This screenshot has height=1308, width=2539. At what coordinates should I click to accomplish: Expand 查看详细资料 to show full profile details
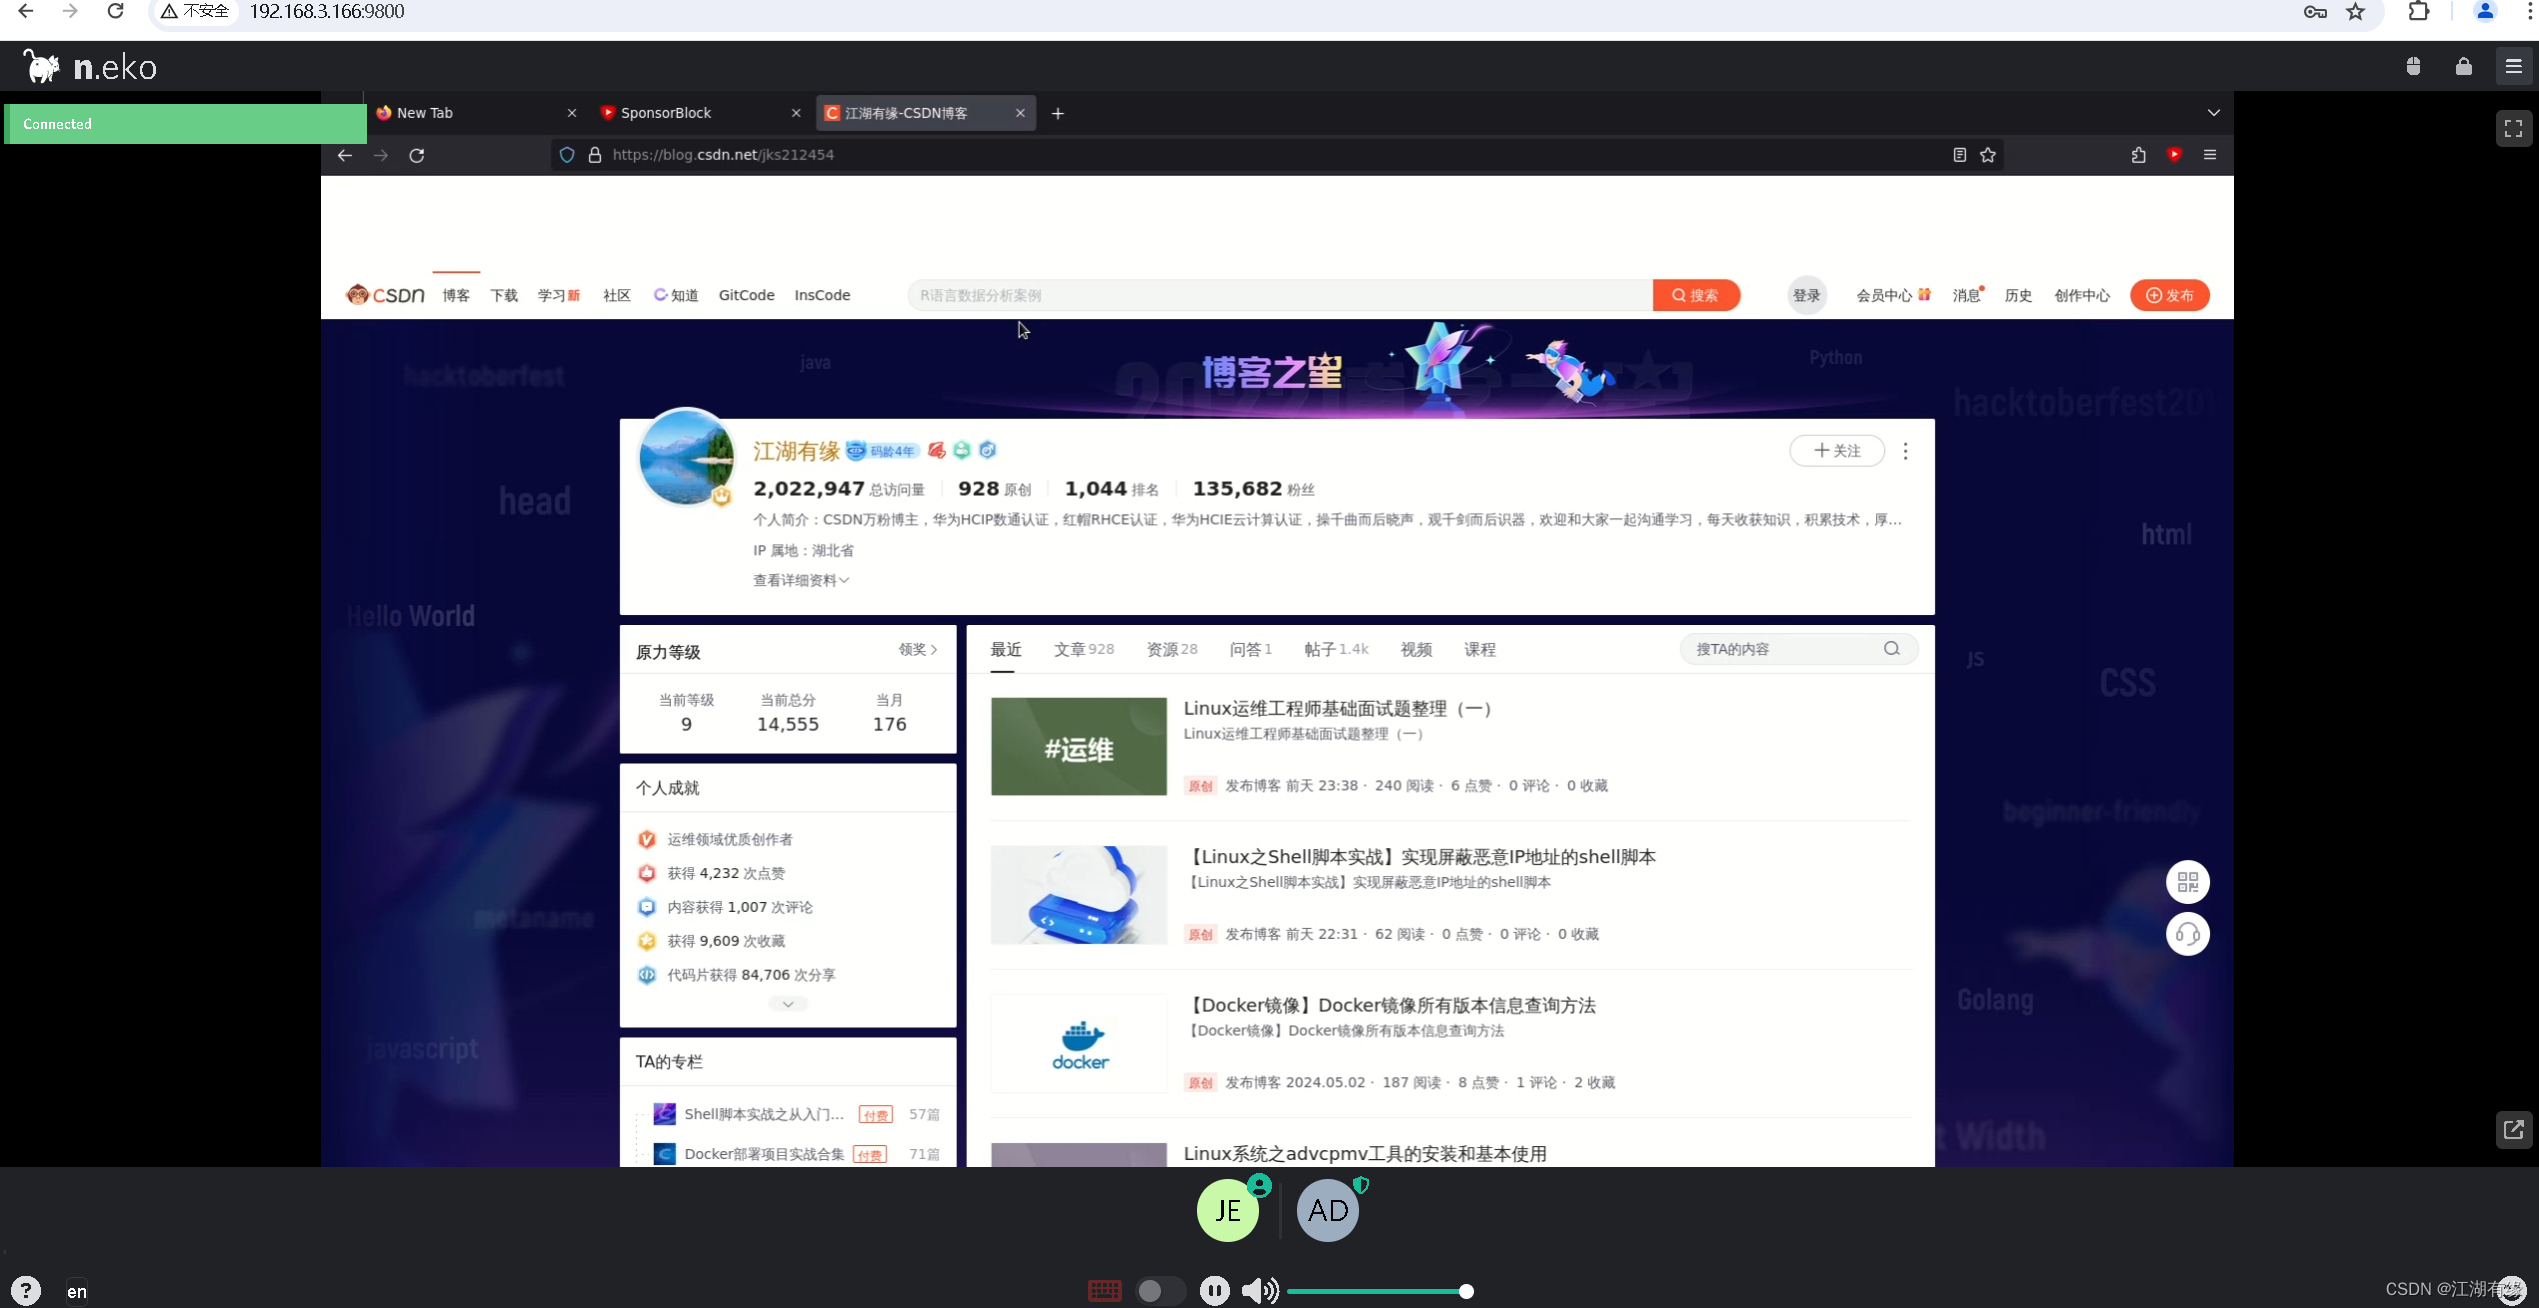pos(799,580)
